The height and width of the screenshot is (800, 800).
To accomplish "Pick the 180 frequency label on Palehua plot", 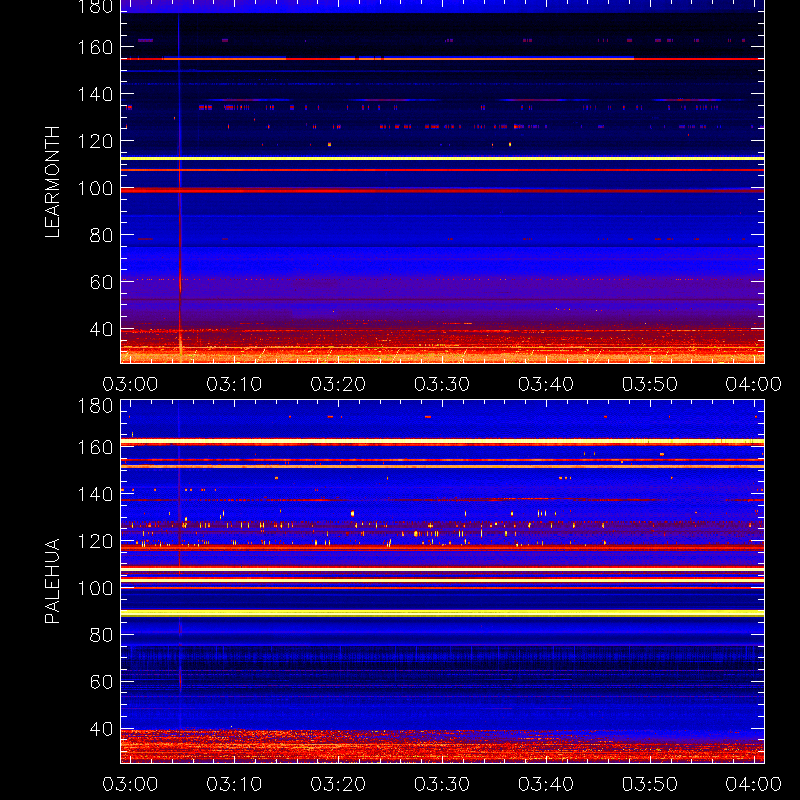I will coord(95,406).
